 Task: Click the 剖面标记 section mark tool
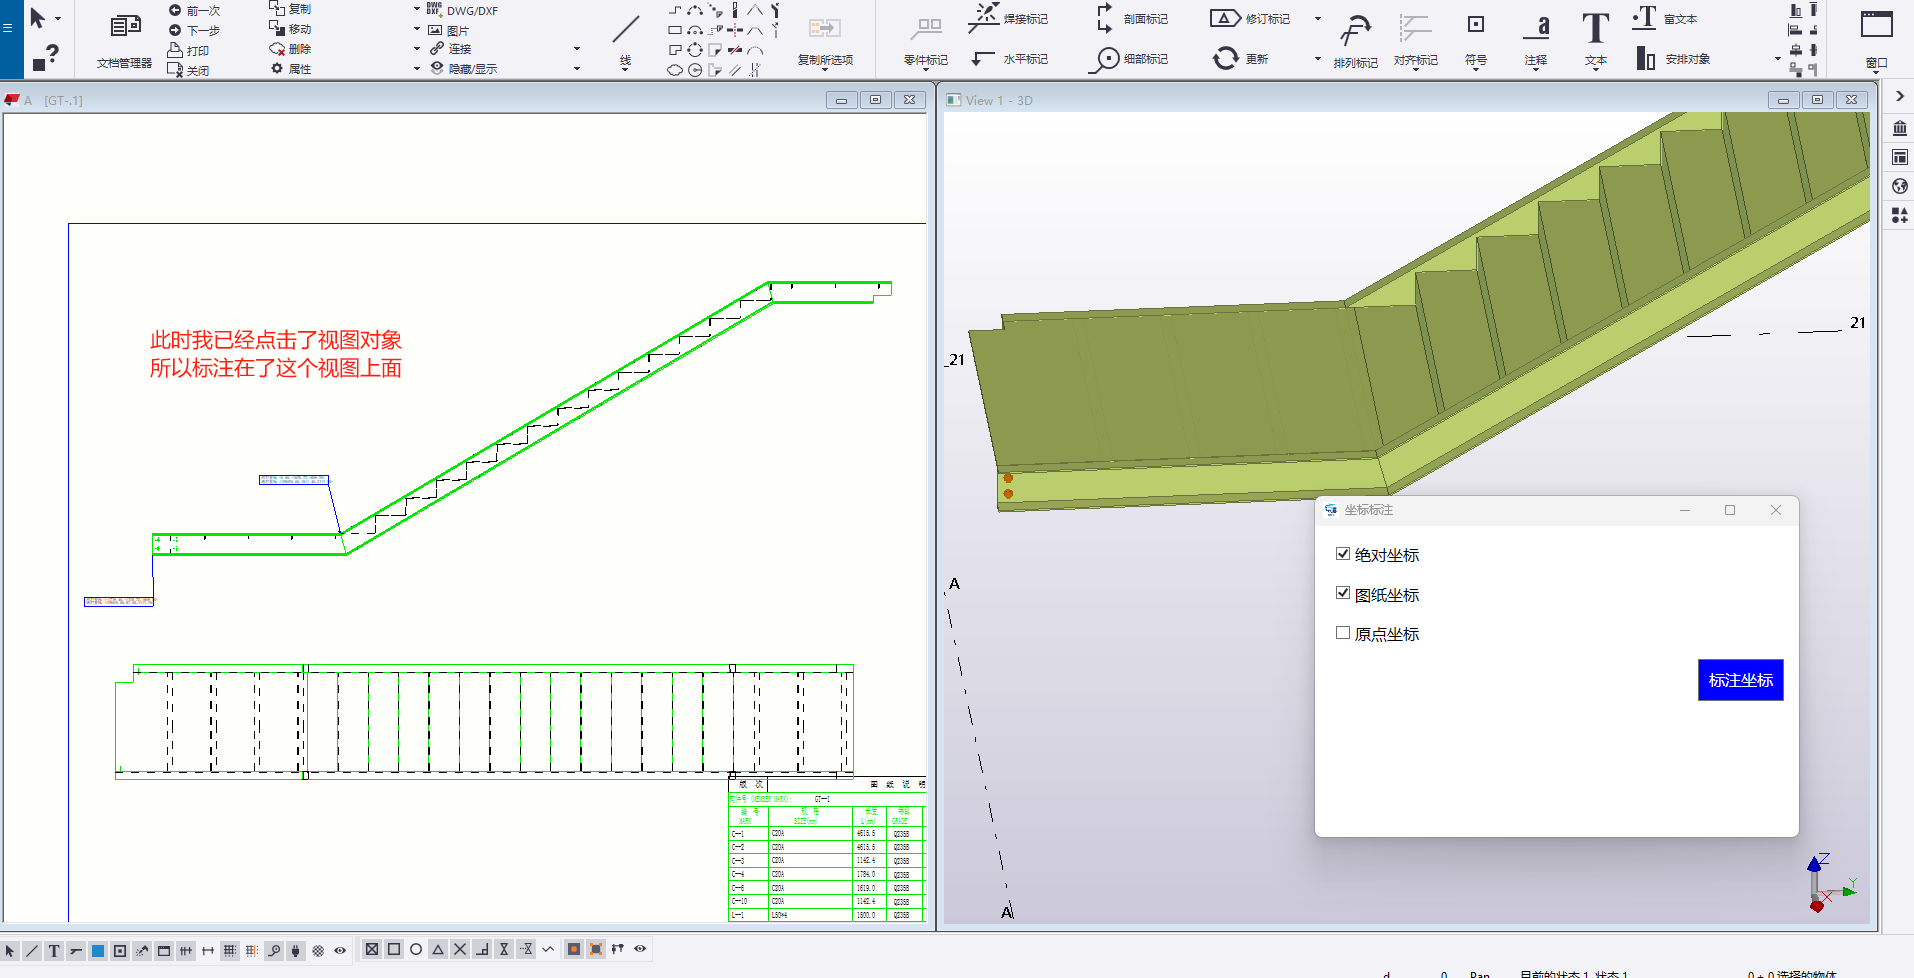tap(1132, 18)
